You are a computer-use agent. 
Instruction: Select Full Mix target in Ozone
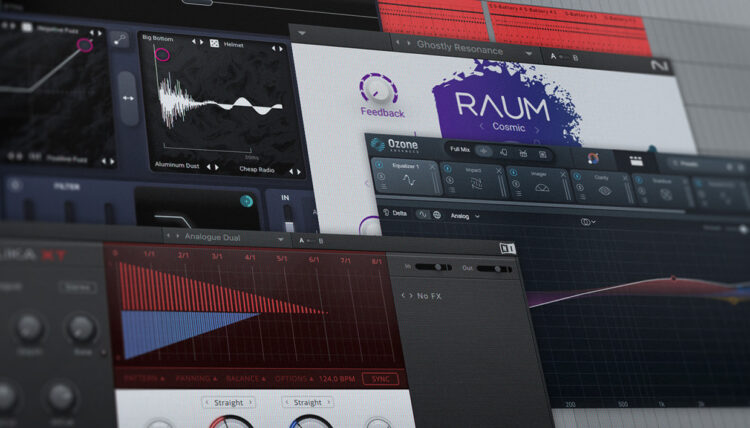tap(460, 149)
